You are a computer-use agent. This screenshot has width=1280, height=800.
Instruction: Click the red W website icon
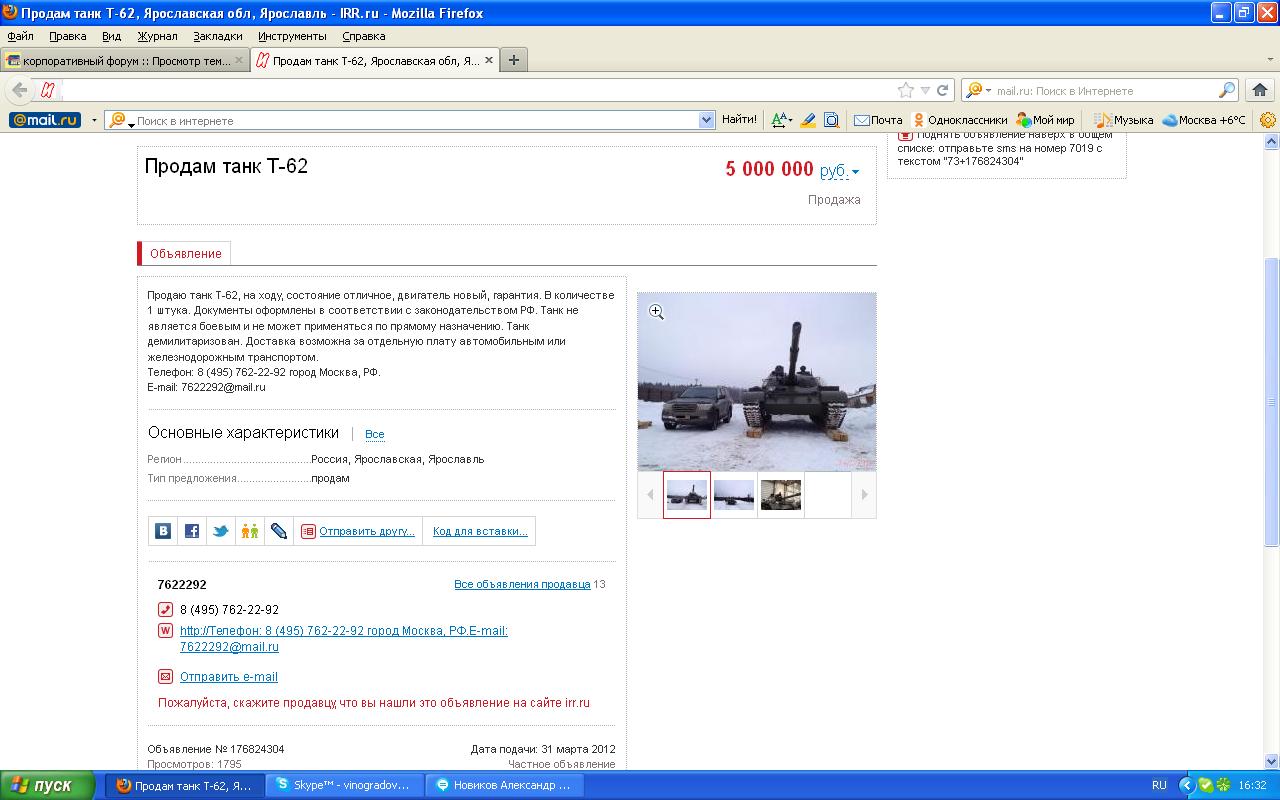[x=166, y=630]
